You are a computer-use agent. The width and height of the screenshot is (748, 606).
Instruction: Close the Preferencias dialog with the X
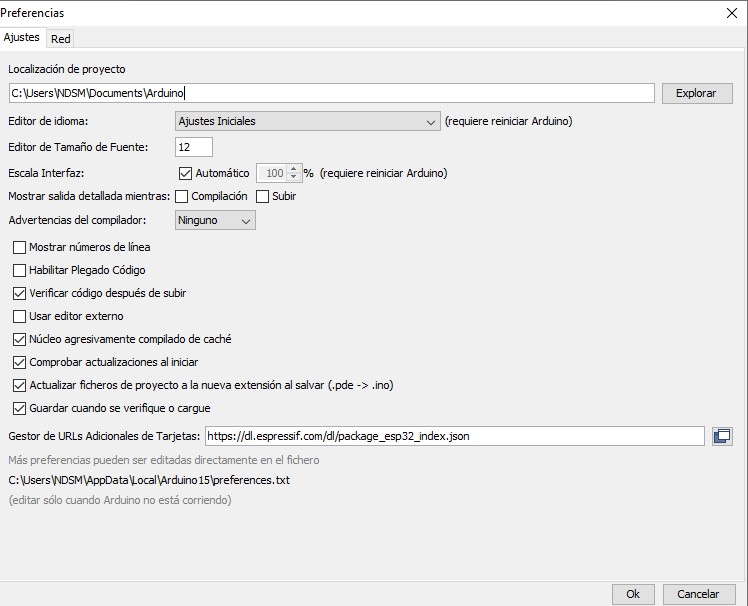point(732,13)
